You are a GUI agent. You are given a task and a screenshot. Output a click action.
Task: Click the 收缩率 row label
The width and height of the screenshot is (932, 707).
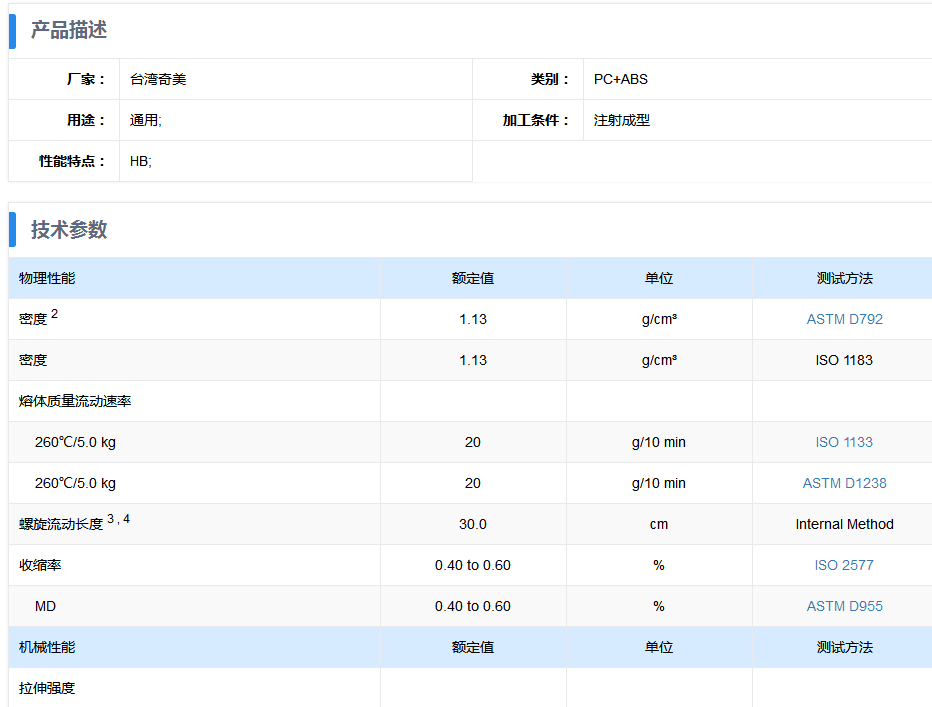pyautogui.click(x=40, y=565)
